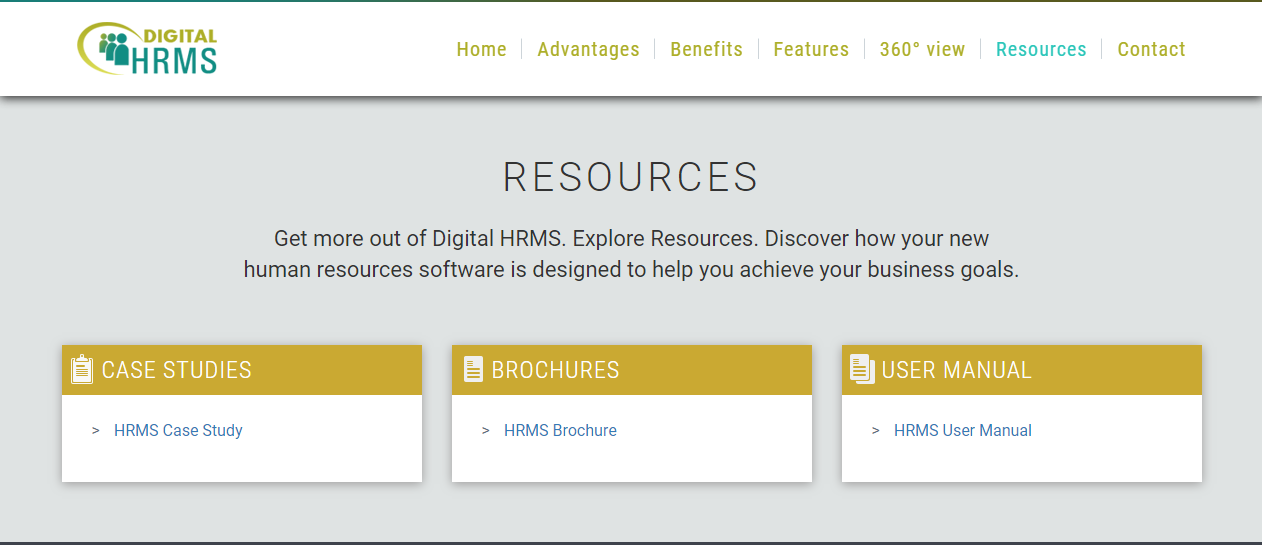Download the HRMS Brochure link
The height and width of the screenshot is (545, 1262).
click(560, 430)
